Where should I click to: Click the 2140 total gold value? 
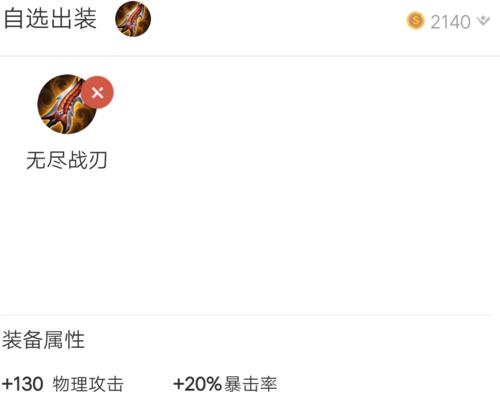tap(450, 22)
